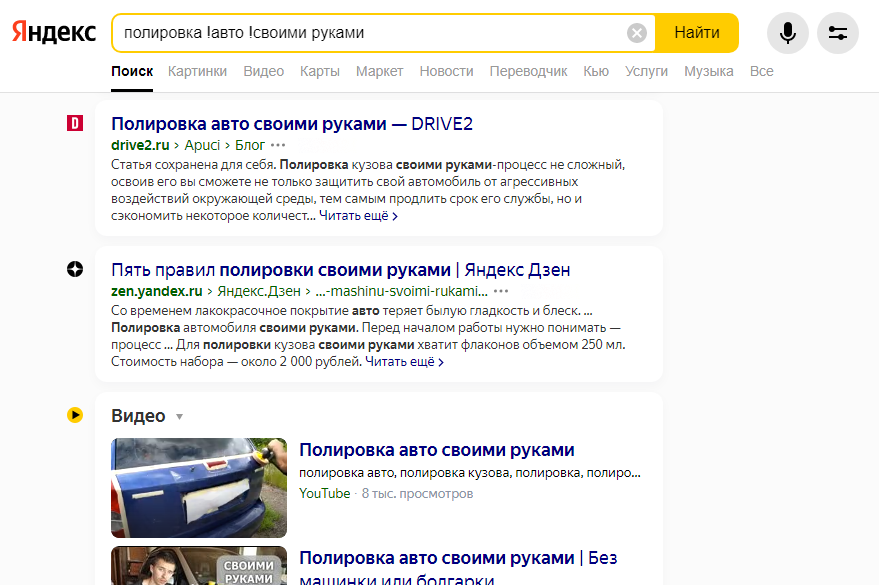Click the Видео block heading
The image size is (879, 585).
(x=138, y=416)
